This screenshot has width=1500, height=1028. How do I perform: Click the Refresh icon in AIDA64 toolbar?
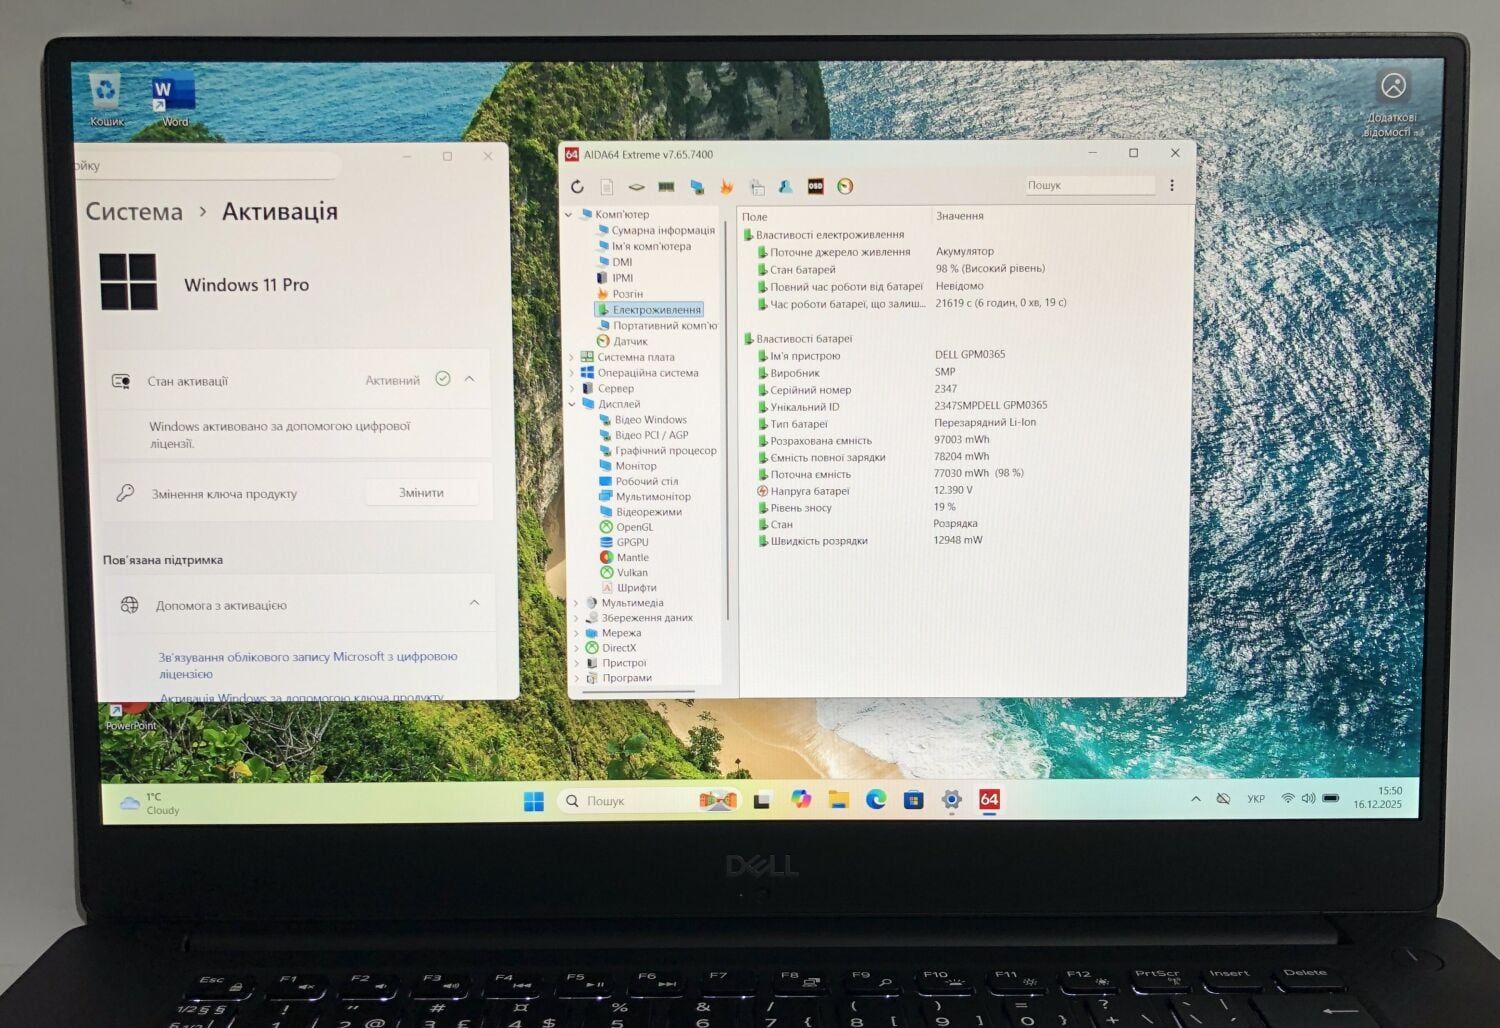tap(577, 187)
